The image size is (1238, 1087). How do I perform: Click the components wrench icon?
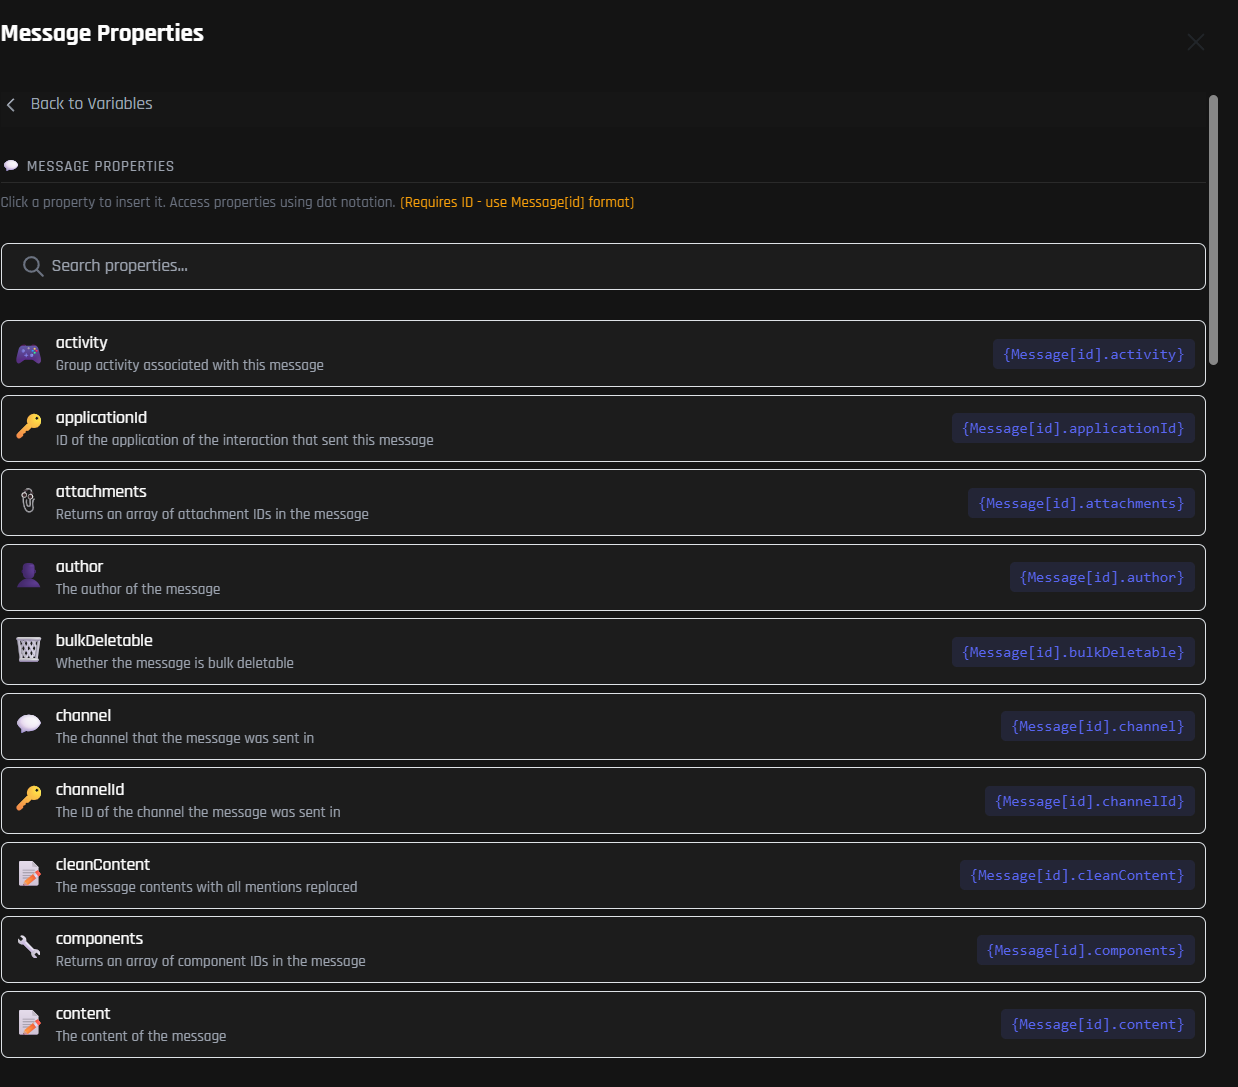(x=29, y=947)
